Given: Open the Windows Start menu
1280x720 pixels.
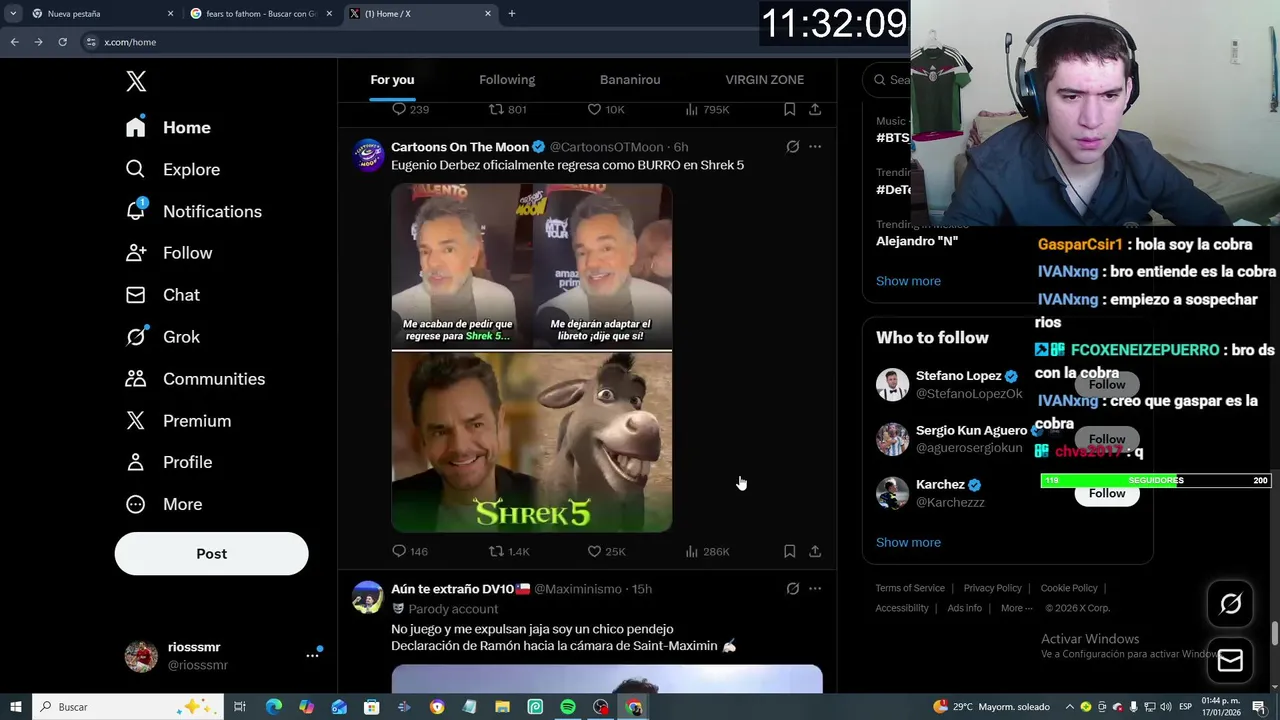Looking at the screenshot, I should point(15,707).
